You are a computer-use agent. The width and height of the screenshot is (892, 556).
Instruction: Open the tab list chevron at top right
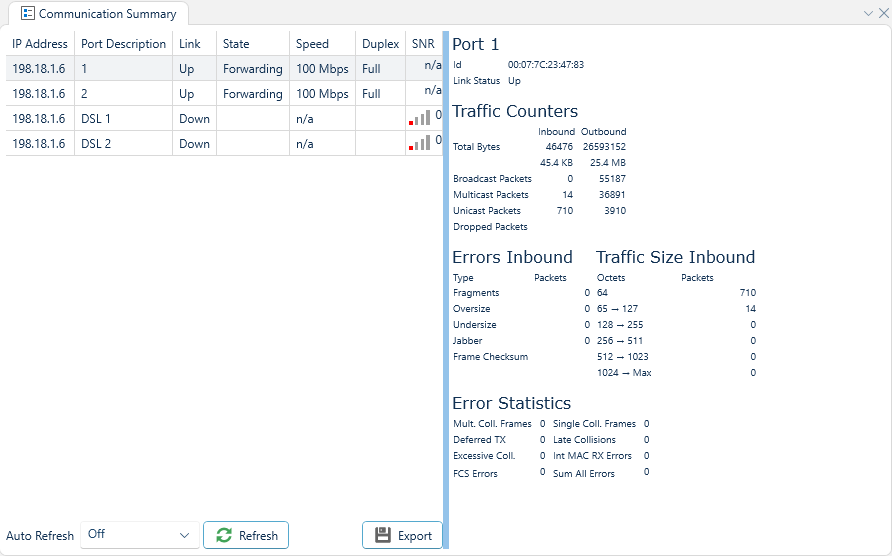point(868,13)
